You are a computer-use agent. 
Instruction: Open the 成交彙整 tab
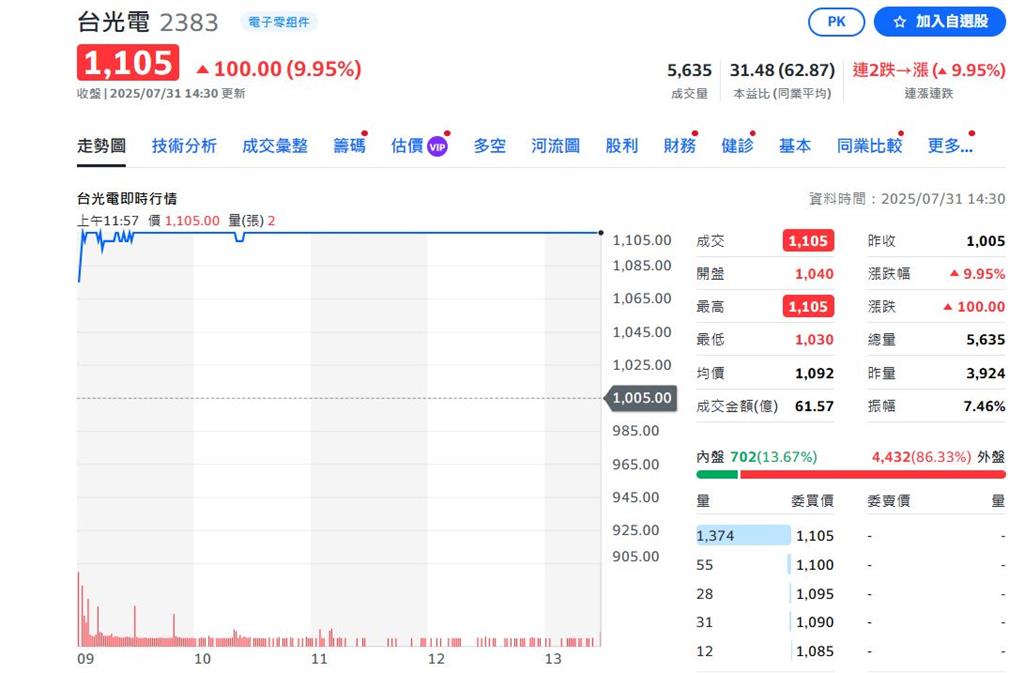tap(275, 146)
